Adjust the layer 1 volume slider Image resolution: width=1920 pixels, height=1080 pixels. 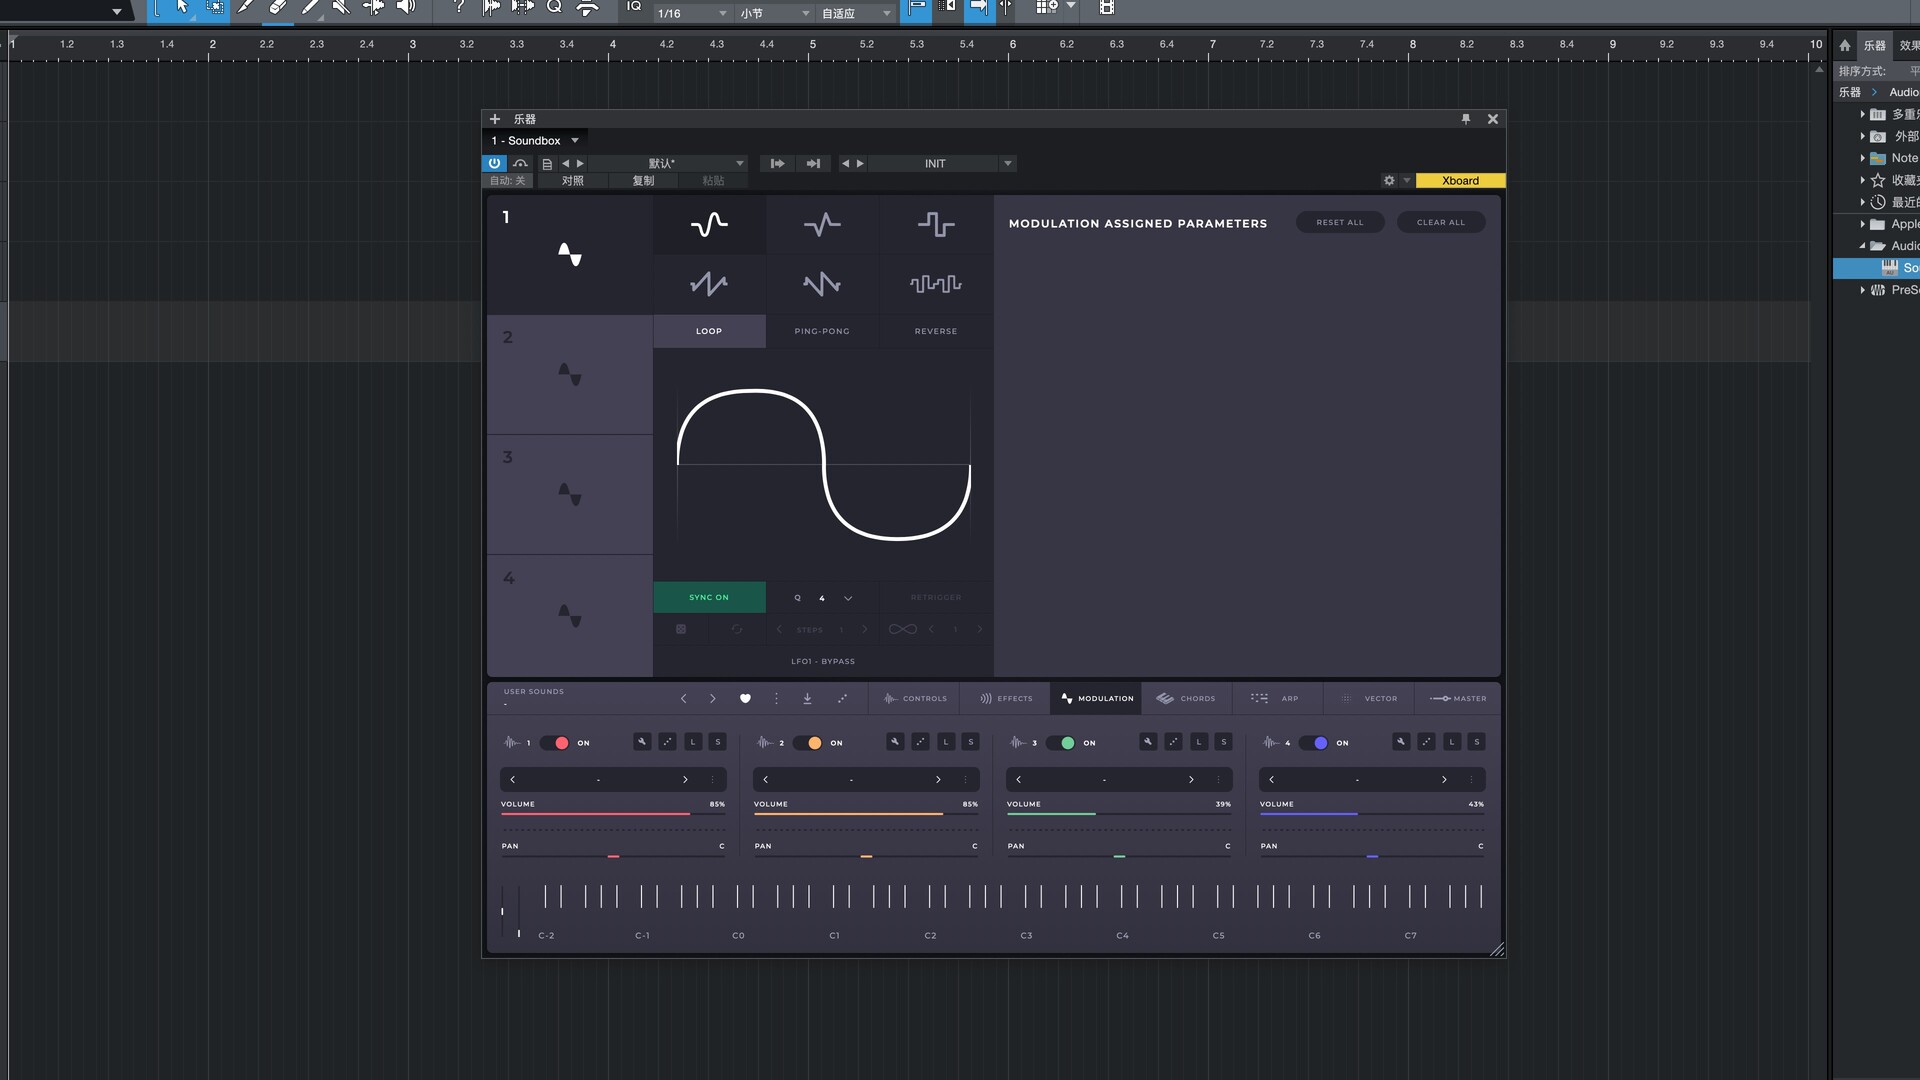(612, 814)
